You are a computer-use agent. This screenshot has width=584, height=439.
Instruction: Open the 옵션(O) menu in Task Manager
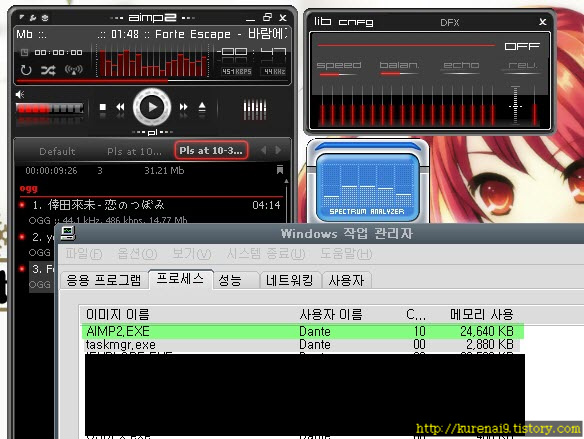pyautogui.click(x=137, y=254)
